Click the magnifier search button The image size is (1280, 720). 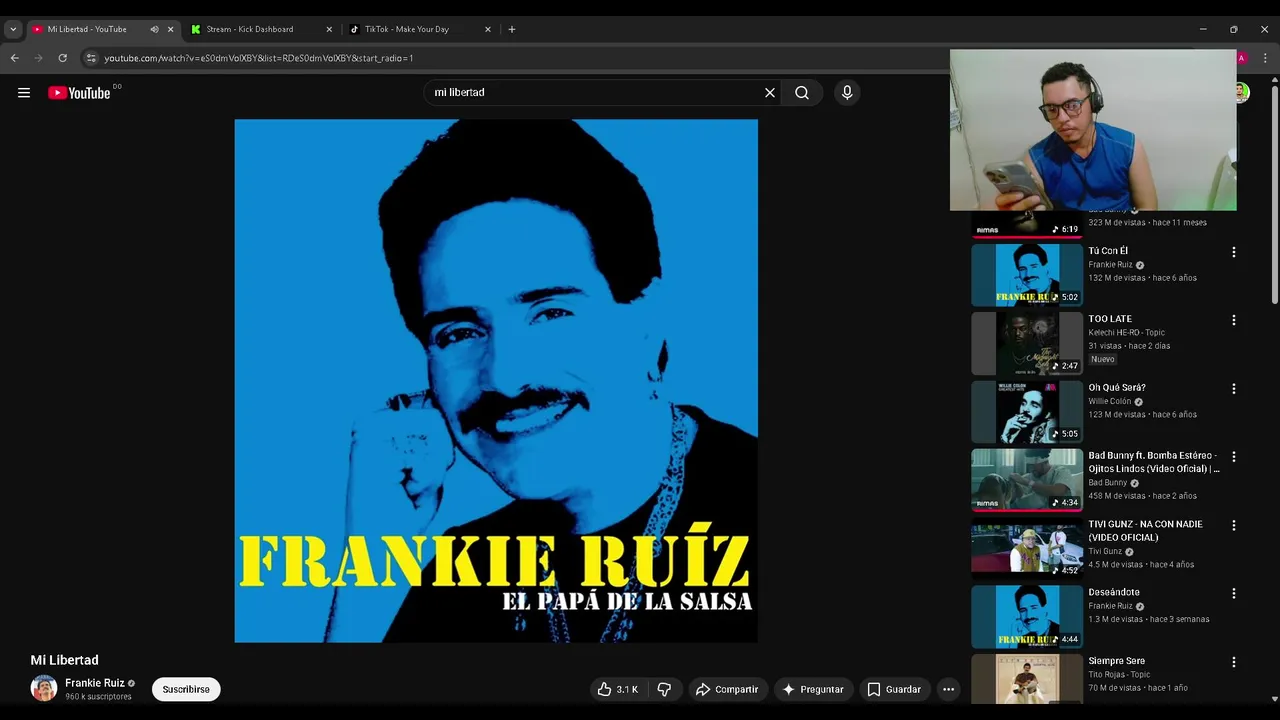[x=802, y=93]
